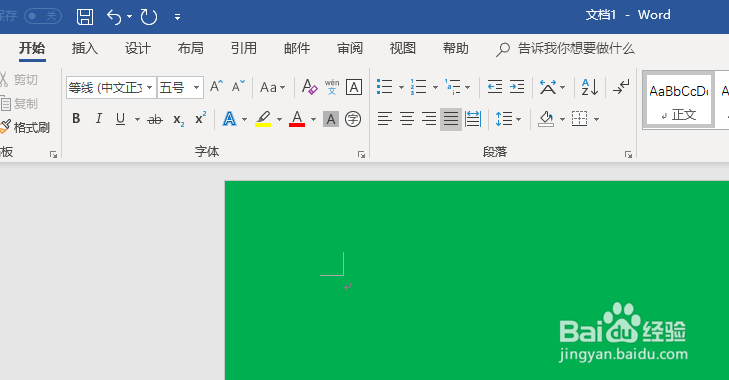The image size is (729, 380).
Task: Toggle Superscript formatting
Action: (200, 119)
